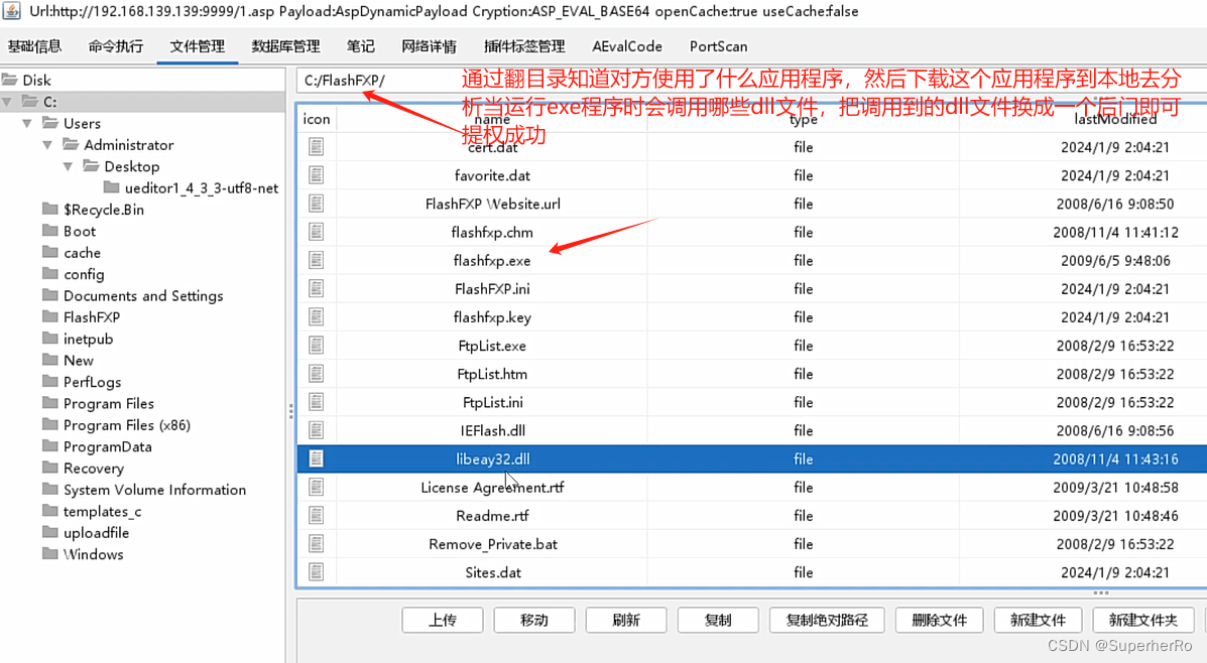The width and height of the screenshot is (1207, 663).
Task: Click the folder icon of Windows
Action: 50,554
